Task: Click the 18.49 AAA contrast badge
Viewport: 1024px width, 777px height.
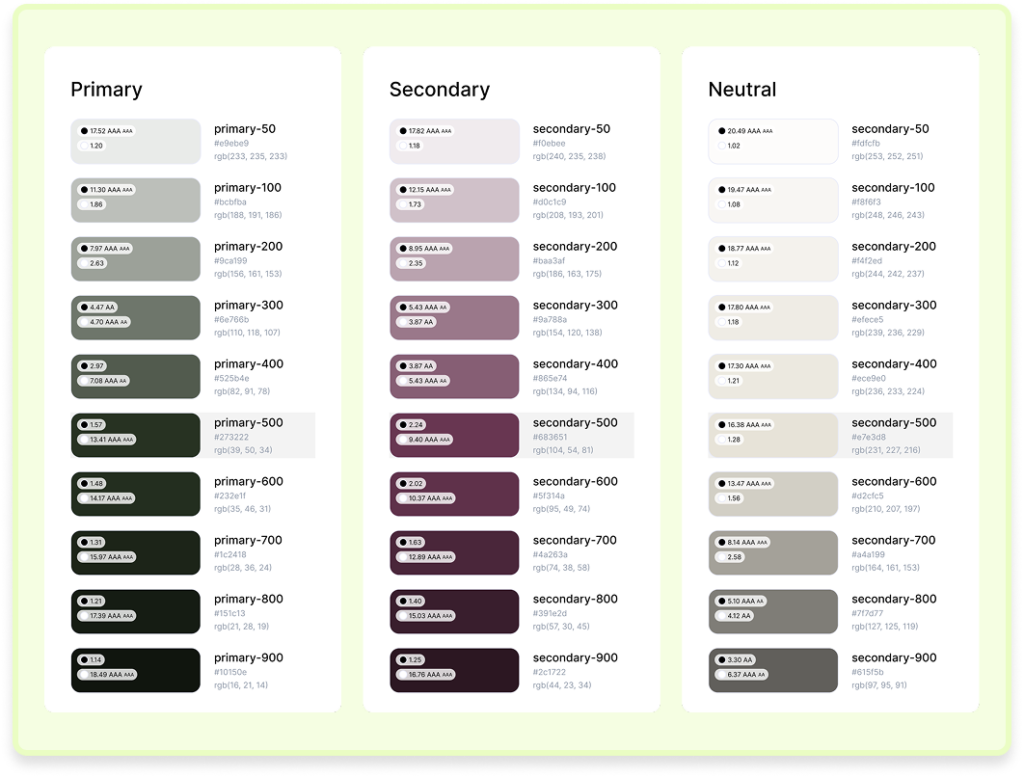Action: 107,674
